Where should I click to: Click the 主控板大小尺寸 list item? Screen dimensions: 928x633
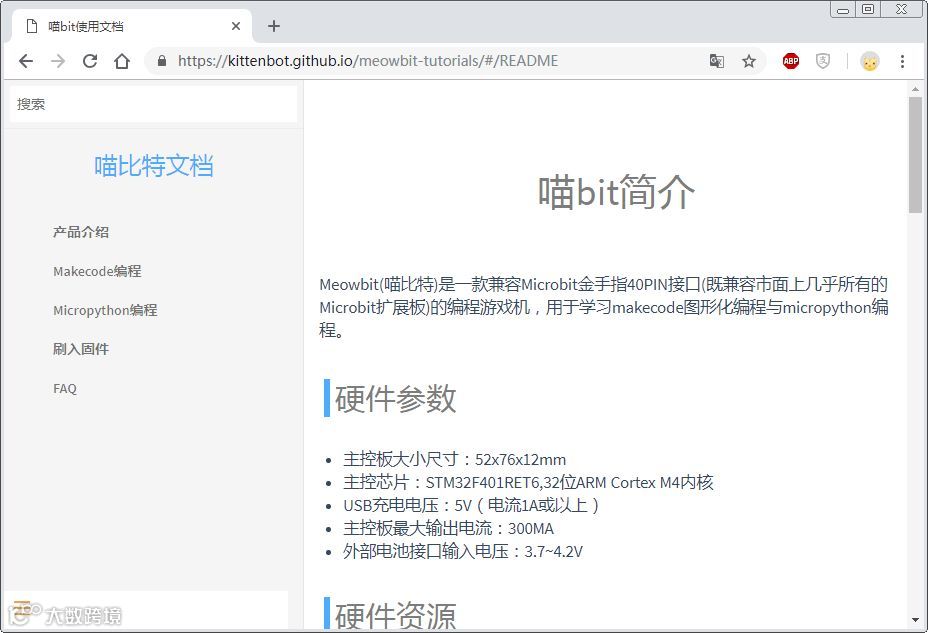point(455,460)
